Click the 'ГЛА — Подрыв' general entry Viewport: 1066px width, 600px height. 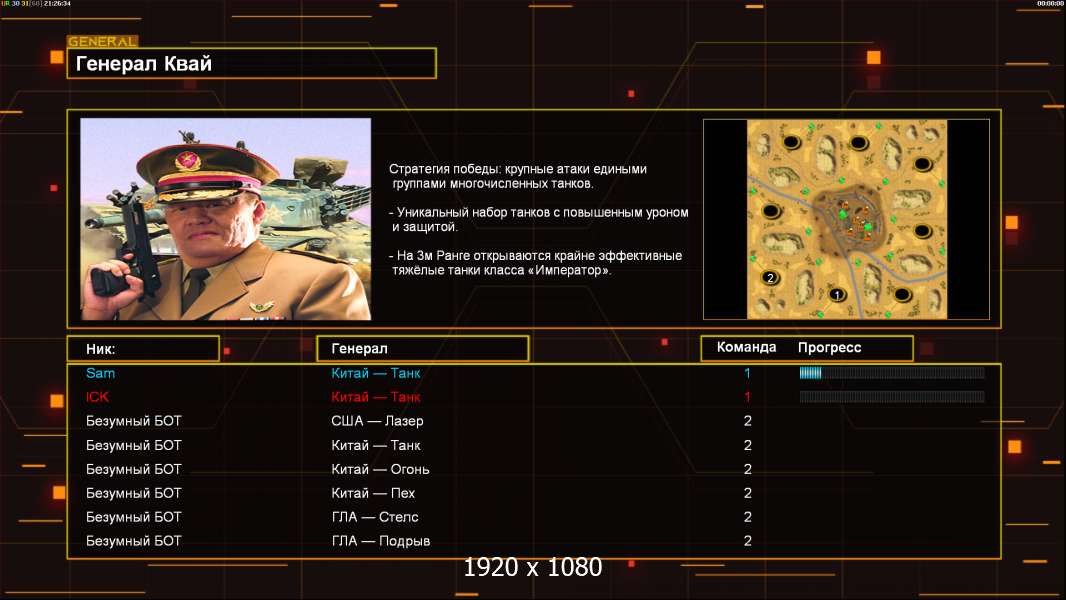click(x=381, y=541)
